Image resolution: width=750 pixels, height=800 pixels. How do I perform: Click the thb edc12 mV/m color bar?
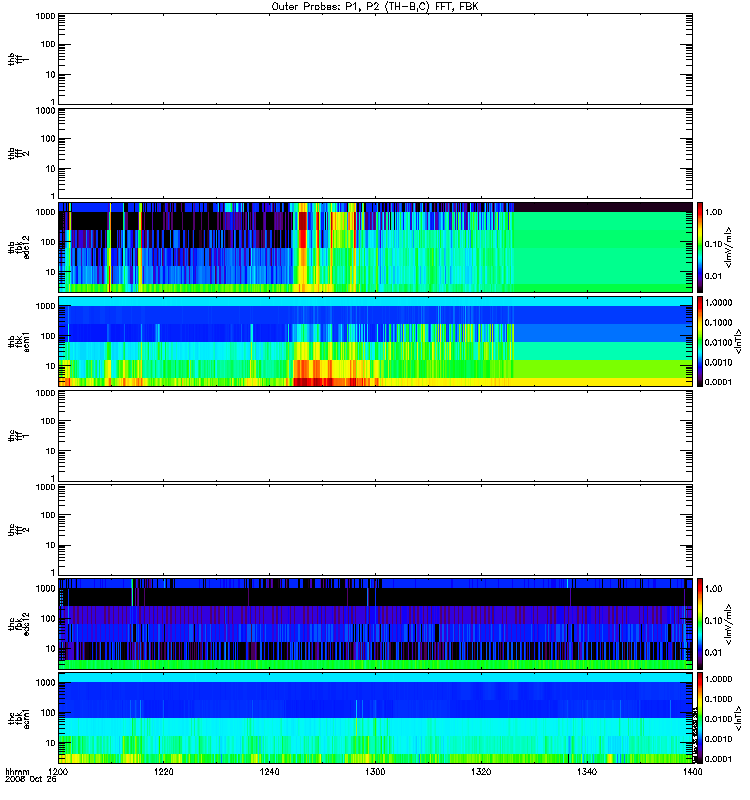pyautogui.click(x=700, y=247)
